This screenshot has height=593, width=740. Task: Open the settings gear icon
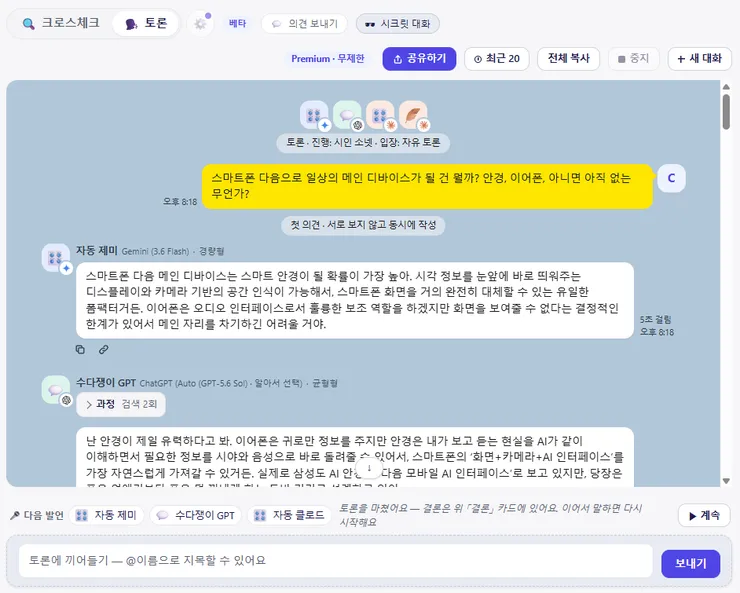(x=200, y=24)
